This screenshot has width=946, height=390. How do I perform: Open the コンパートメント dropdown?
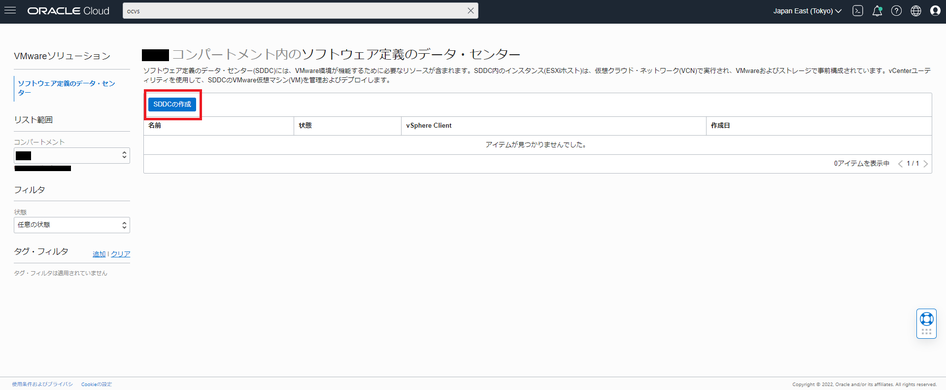point(72,155)
